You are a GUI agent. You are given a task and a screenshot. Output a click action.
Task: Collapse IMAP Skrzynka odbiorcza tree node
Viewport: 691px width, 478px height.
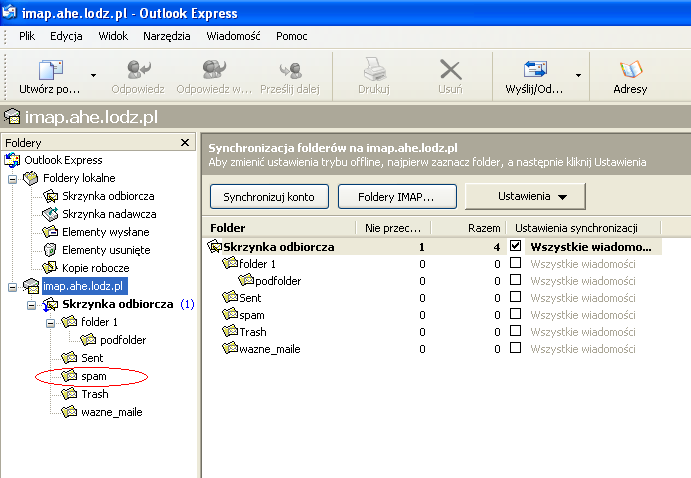click(x=31, y=305)
